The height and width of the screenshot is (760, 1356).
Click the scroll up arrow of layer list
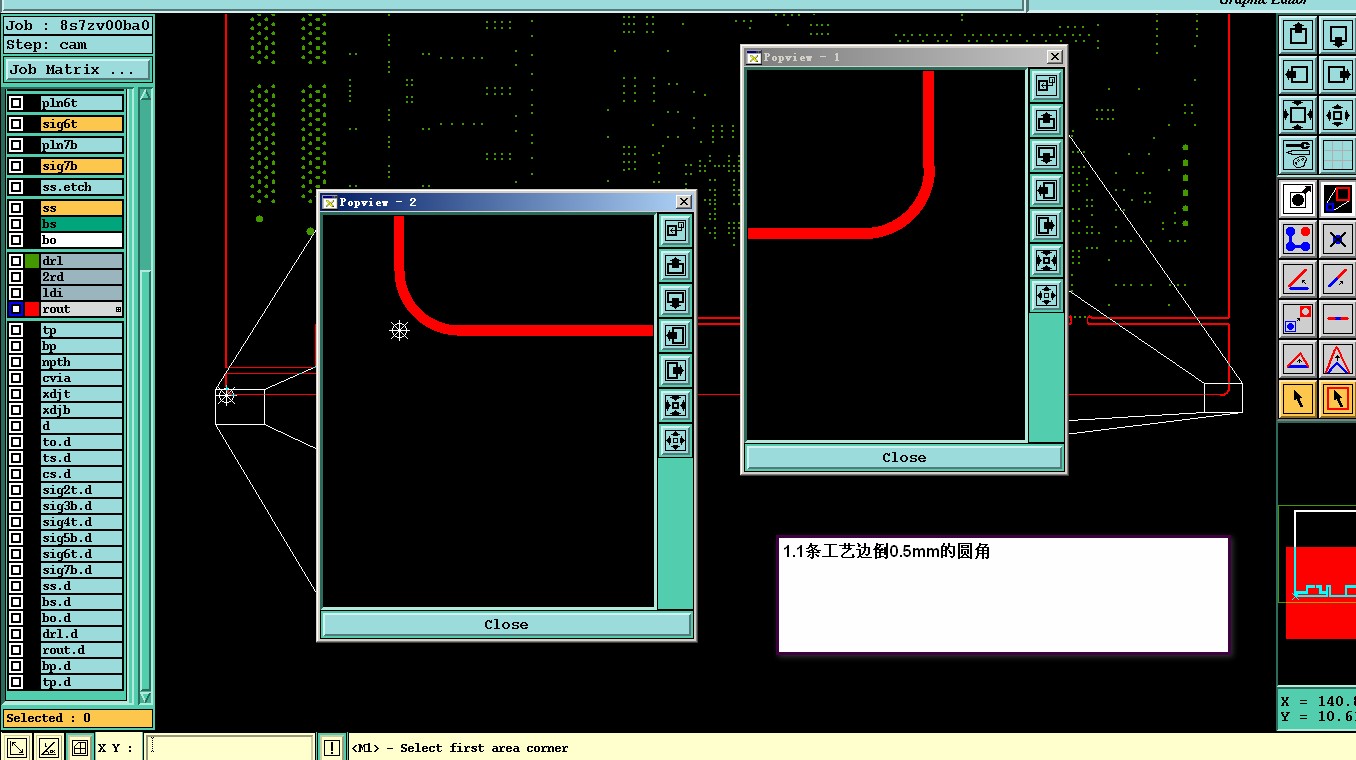[145, 95]
